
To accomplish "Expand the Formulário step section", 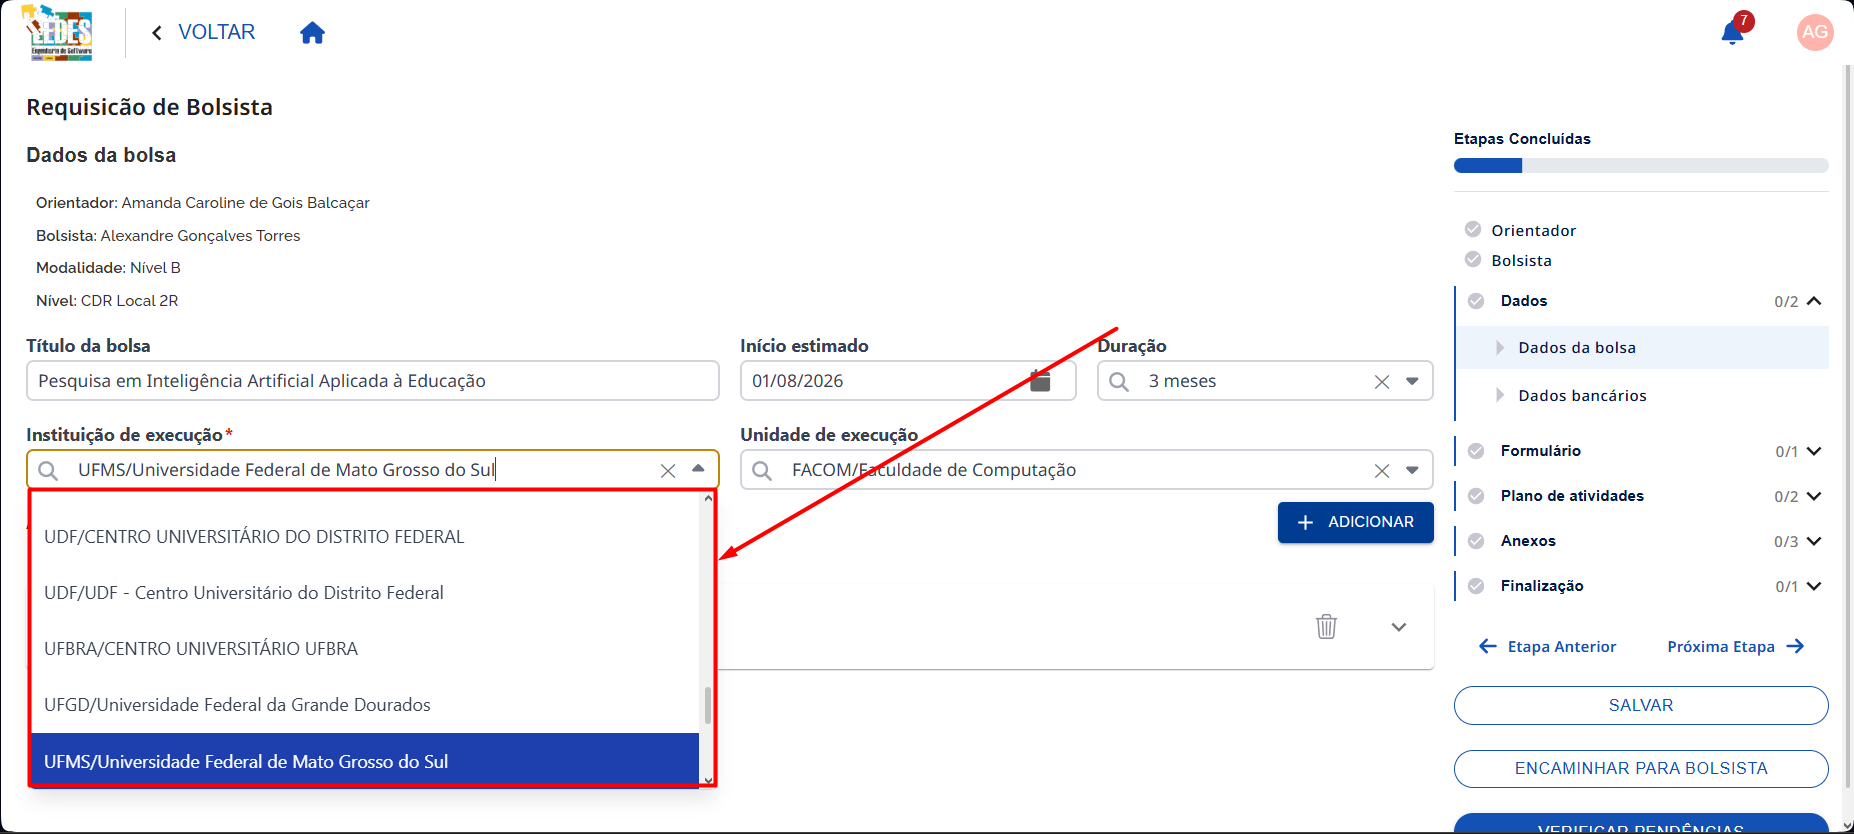I will pyautogui.click(x=1814, y=451).
